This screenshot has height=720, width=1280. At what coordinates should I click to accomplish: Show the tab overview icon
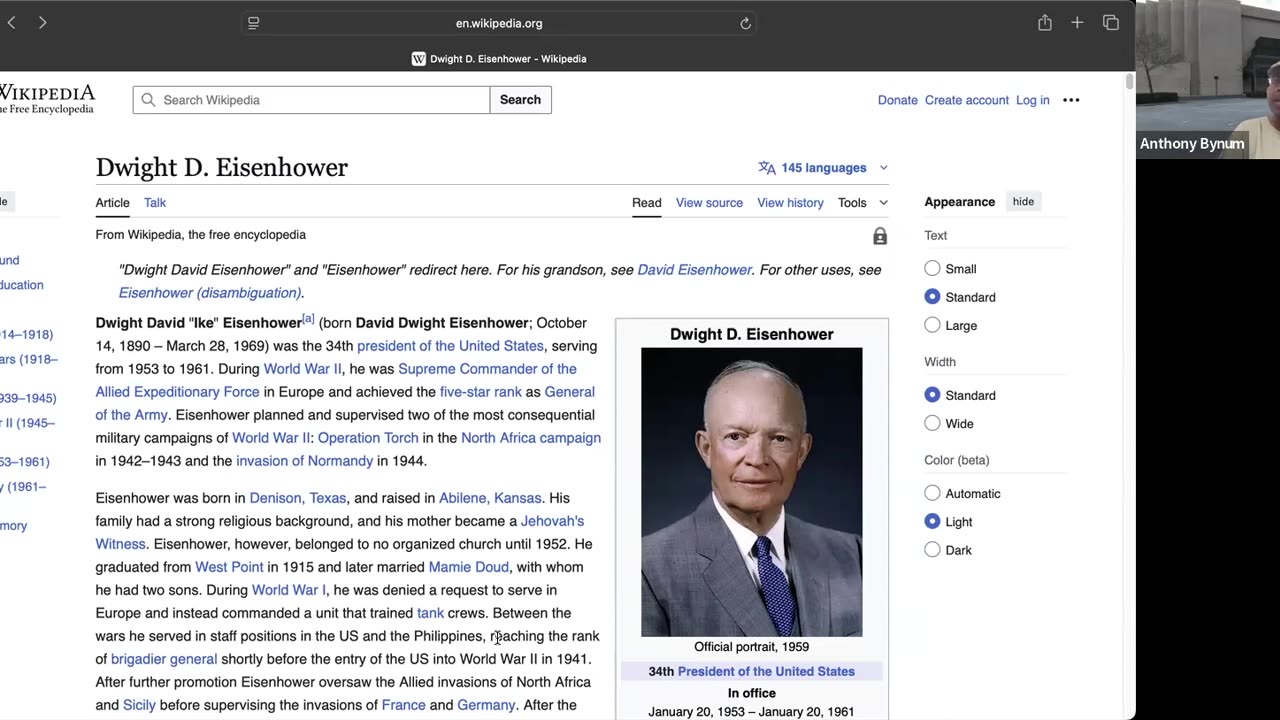tap(1111, 22)
